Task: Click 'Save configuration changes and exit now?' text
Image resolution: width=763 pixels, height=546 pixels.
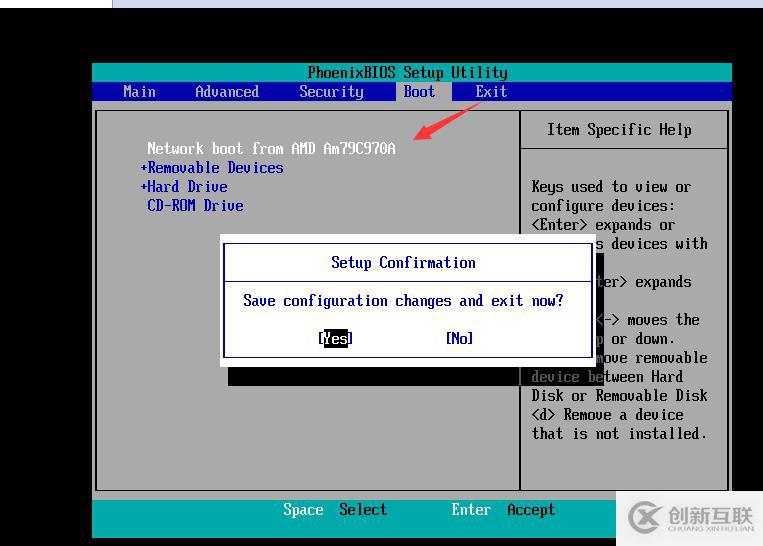Action: pyautogui.click(x=403, y=300)
